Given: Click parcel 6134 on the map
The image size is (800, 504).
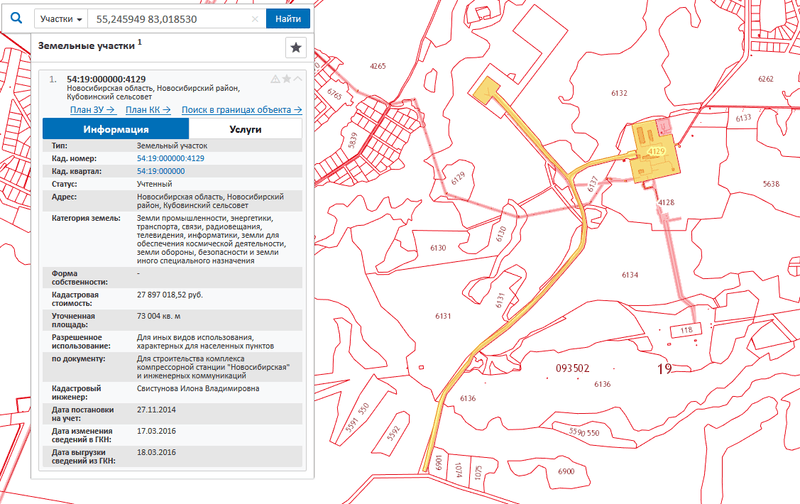Looking at the screenshot, I should click(x=629, y=274).
